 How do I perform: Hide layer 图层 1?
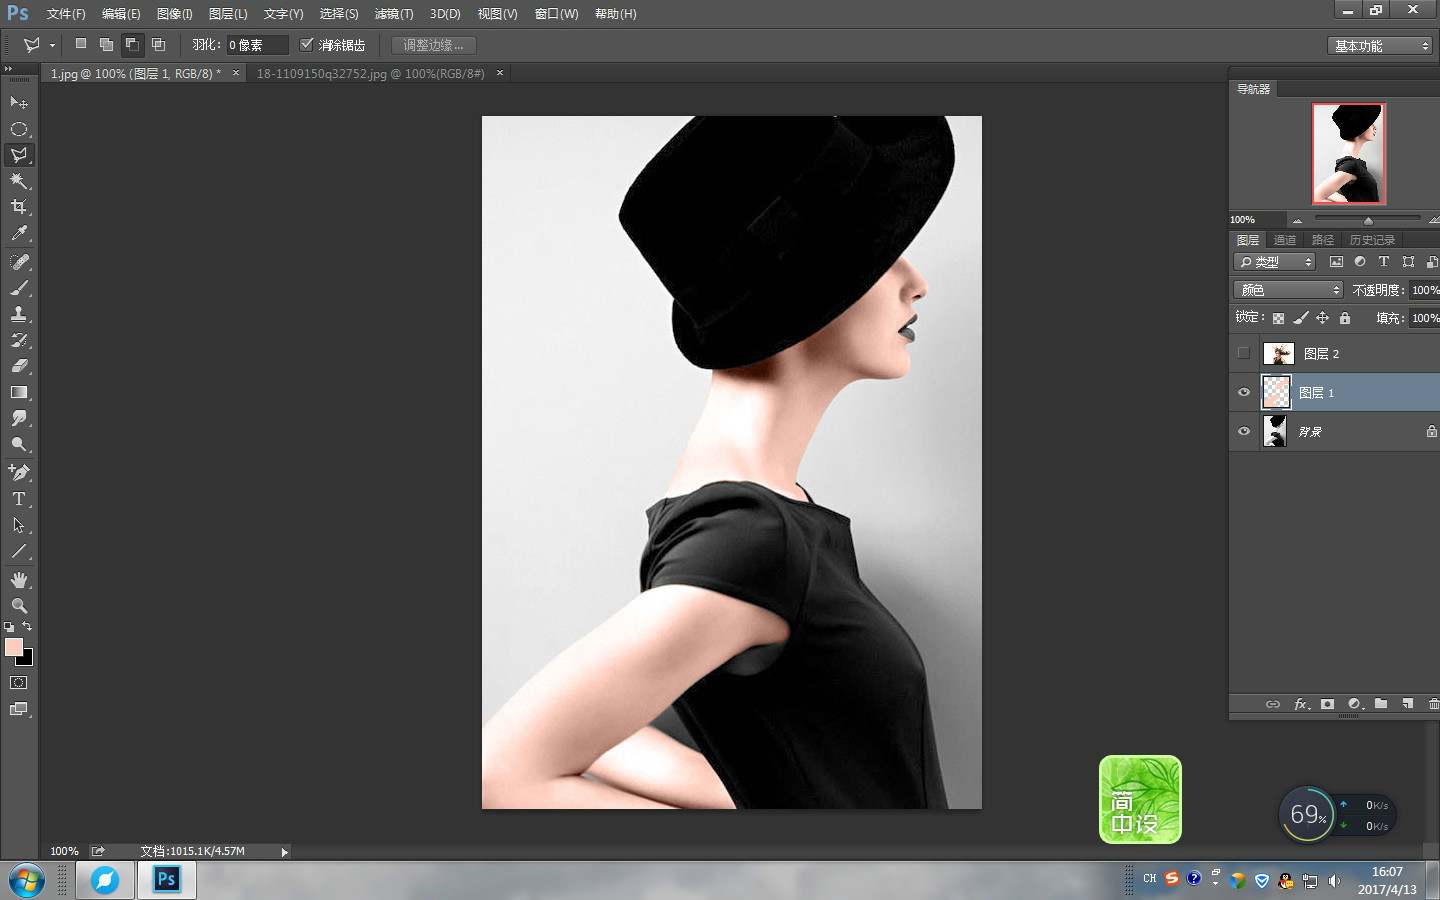point(1244,392)
